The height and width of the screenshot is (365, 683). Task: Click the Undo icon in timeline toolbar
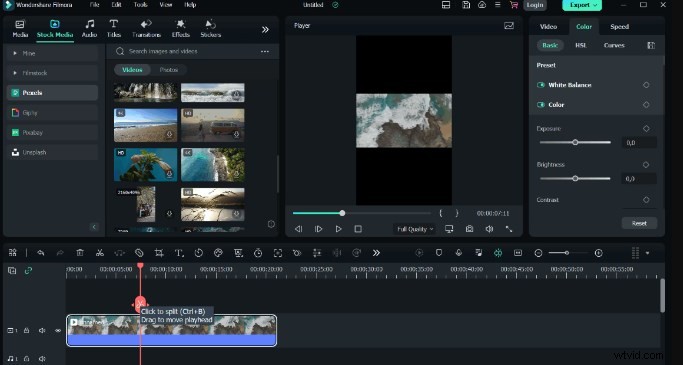click(41, 253)
